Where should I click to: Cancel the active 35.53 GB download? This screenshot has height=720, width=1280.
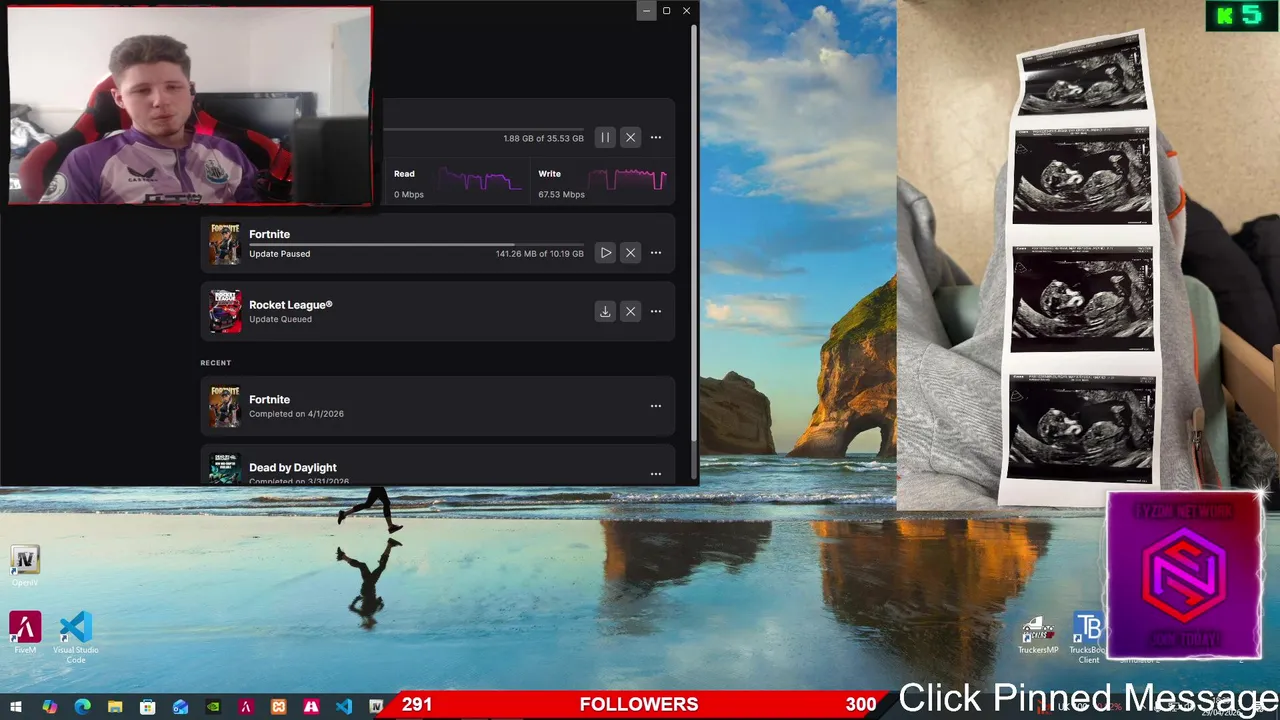[x=630, y=137]
